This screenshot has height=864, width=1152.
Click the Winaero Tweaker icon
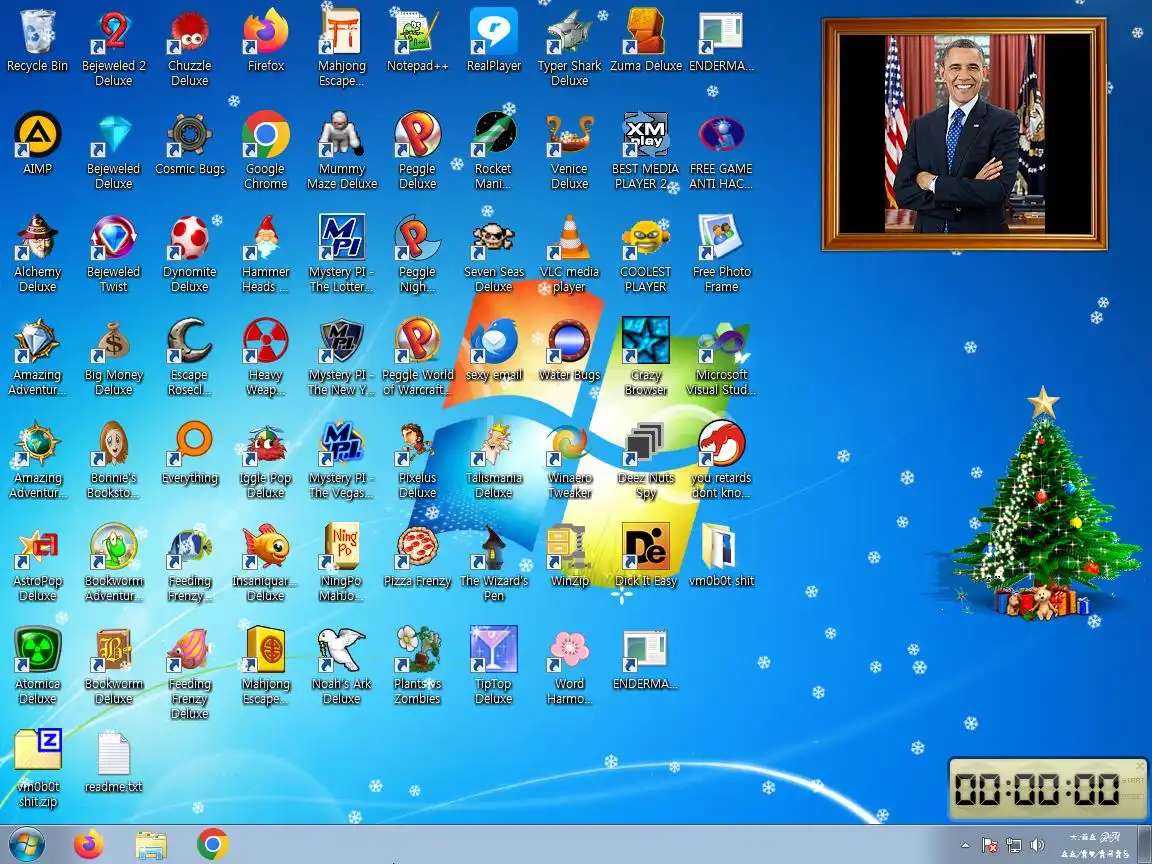point(569,459)
